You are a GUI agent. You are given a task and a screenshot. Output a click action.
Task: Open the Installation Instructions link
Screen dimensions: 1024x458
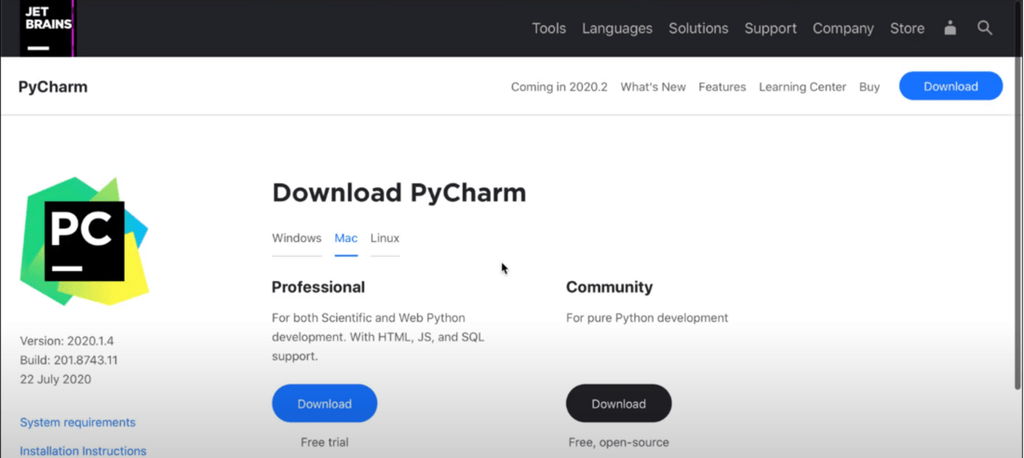[x=83, y=451]
